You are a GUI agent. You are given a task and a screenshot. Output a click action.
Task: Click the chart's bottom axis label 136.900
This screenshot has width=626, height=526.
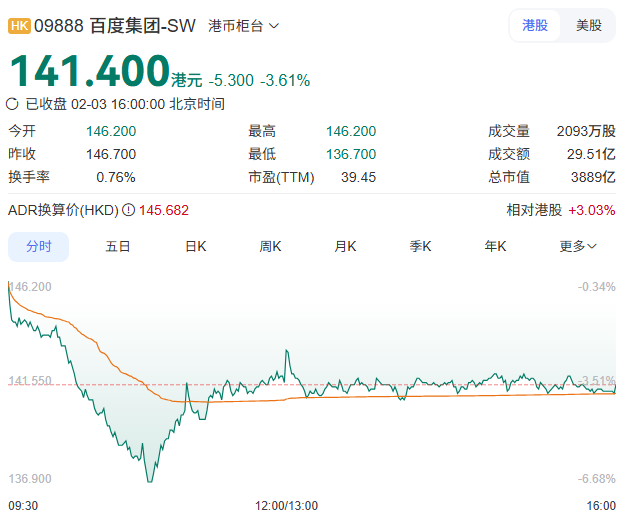(30, 479)
